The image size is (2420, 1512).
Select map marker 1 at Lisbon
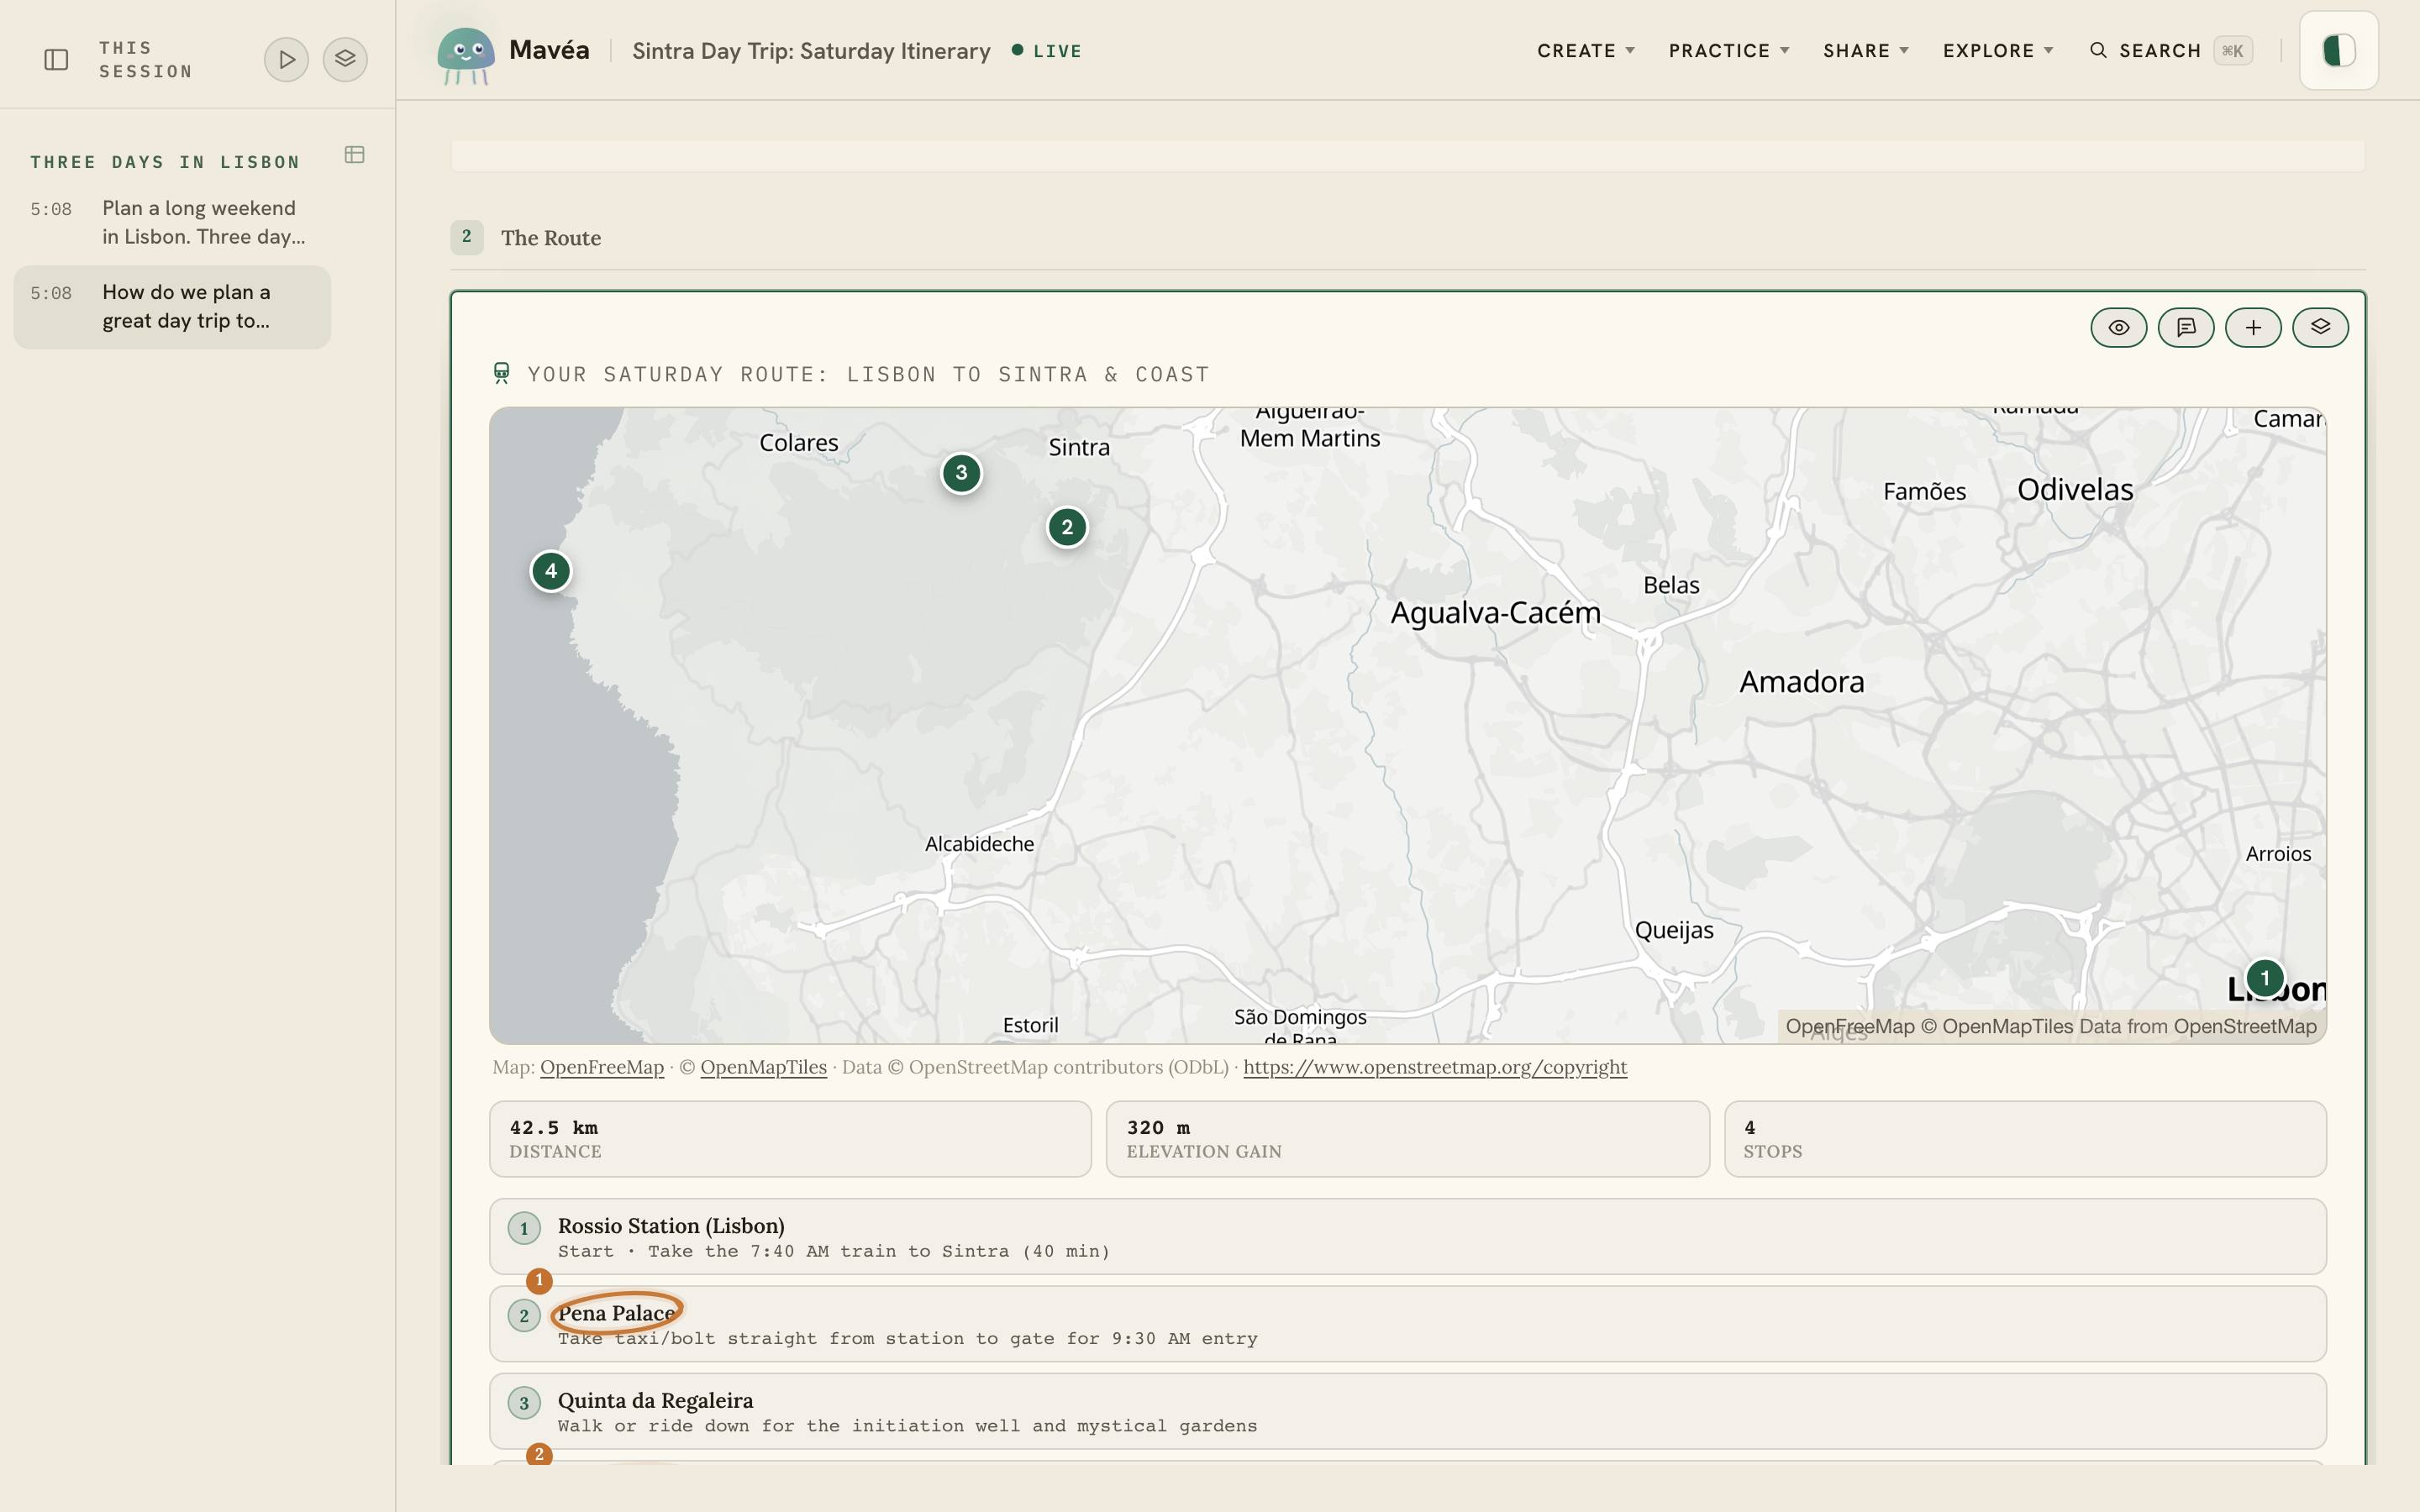(x=2265, y=978)
